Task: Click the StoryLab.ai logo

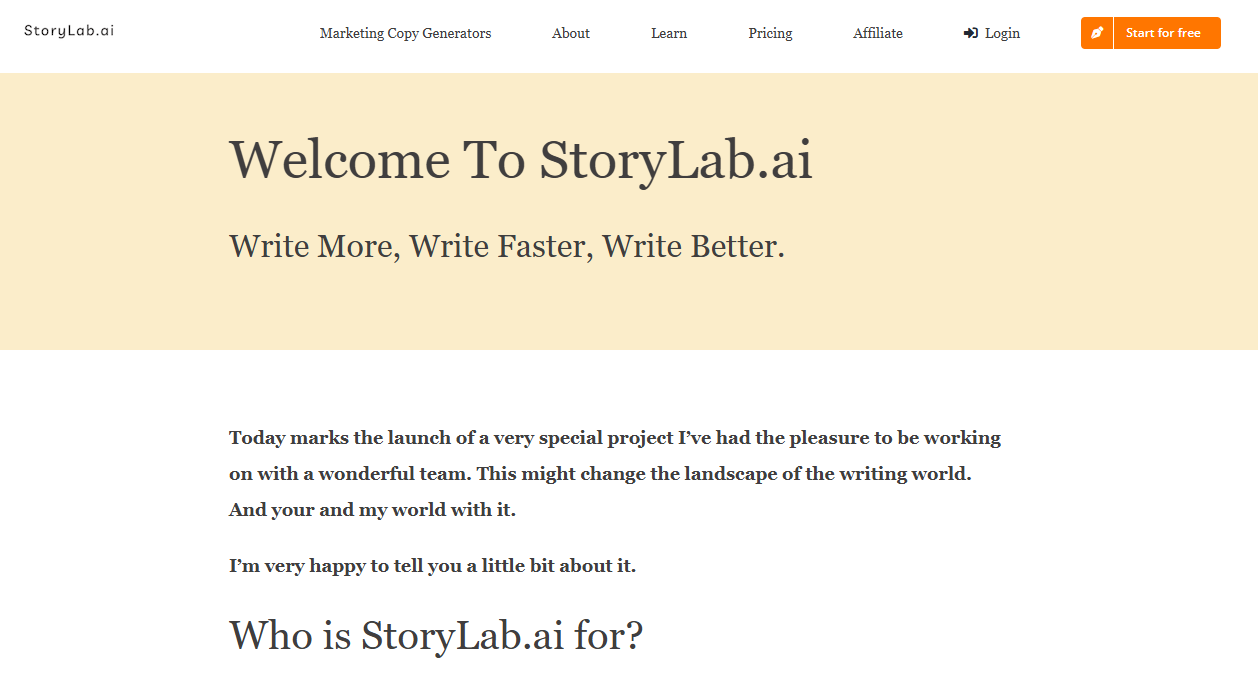Action: tap(69, 30)
